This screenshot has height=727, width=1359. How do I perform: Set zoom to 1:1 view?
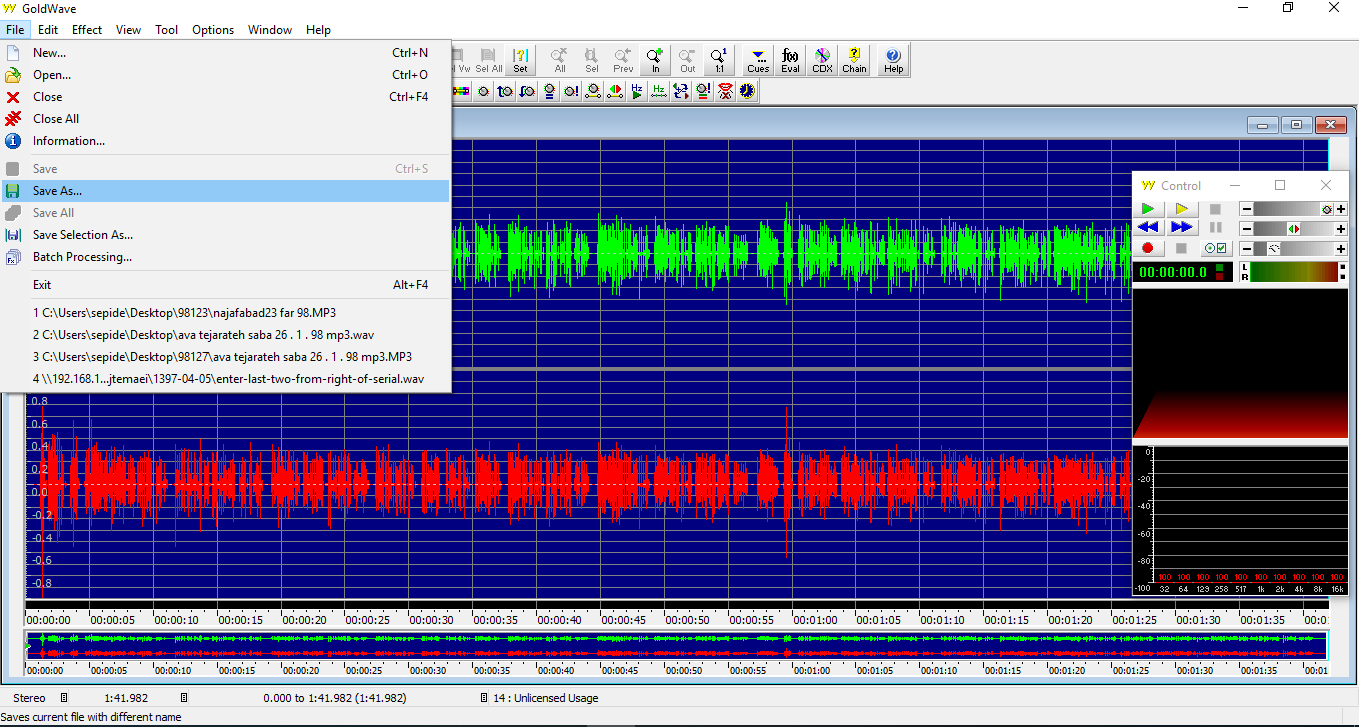[x=719, y=61]
